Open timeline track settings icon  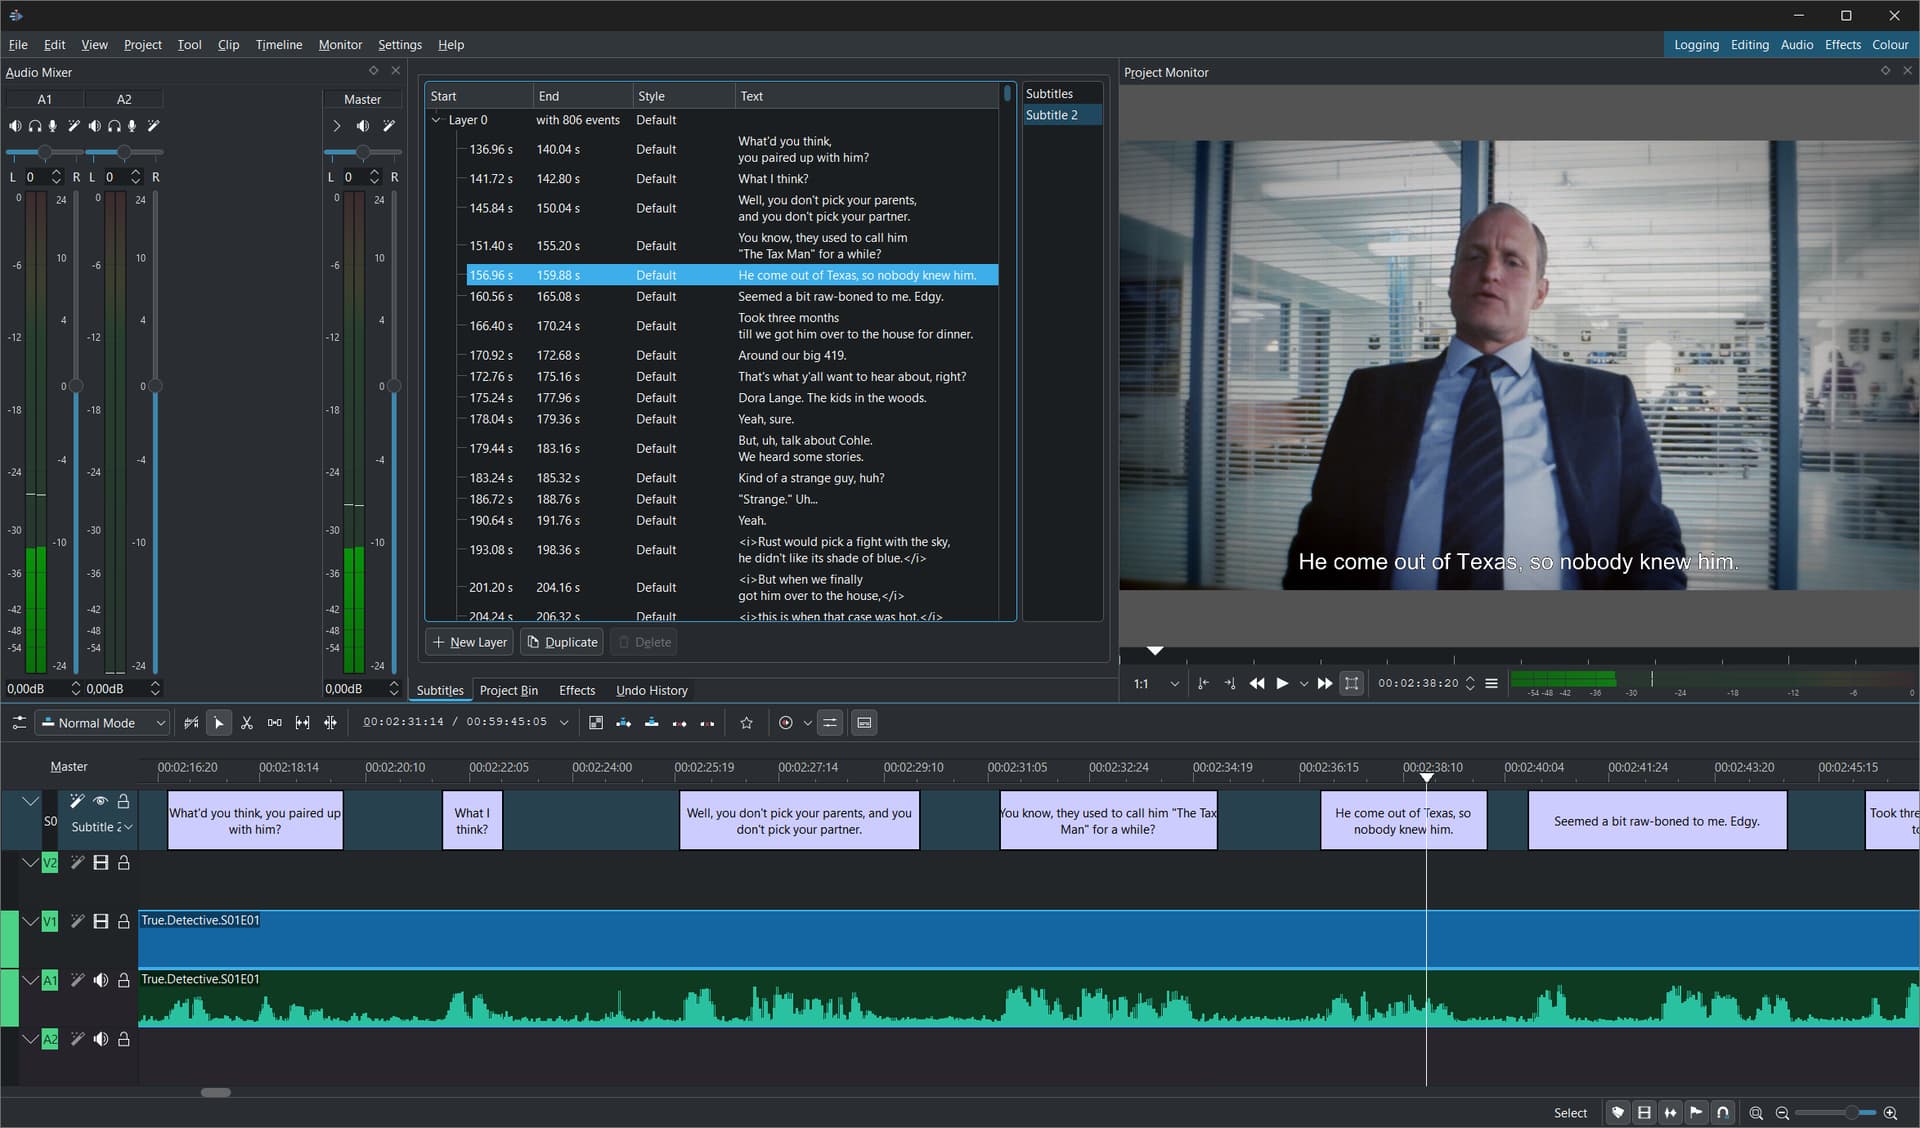click(x=19, y=723)
